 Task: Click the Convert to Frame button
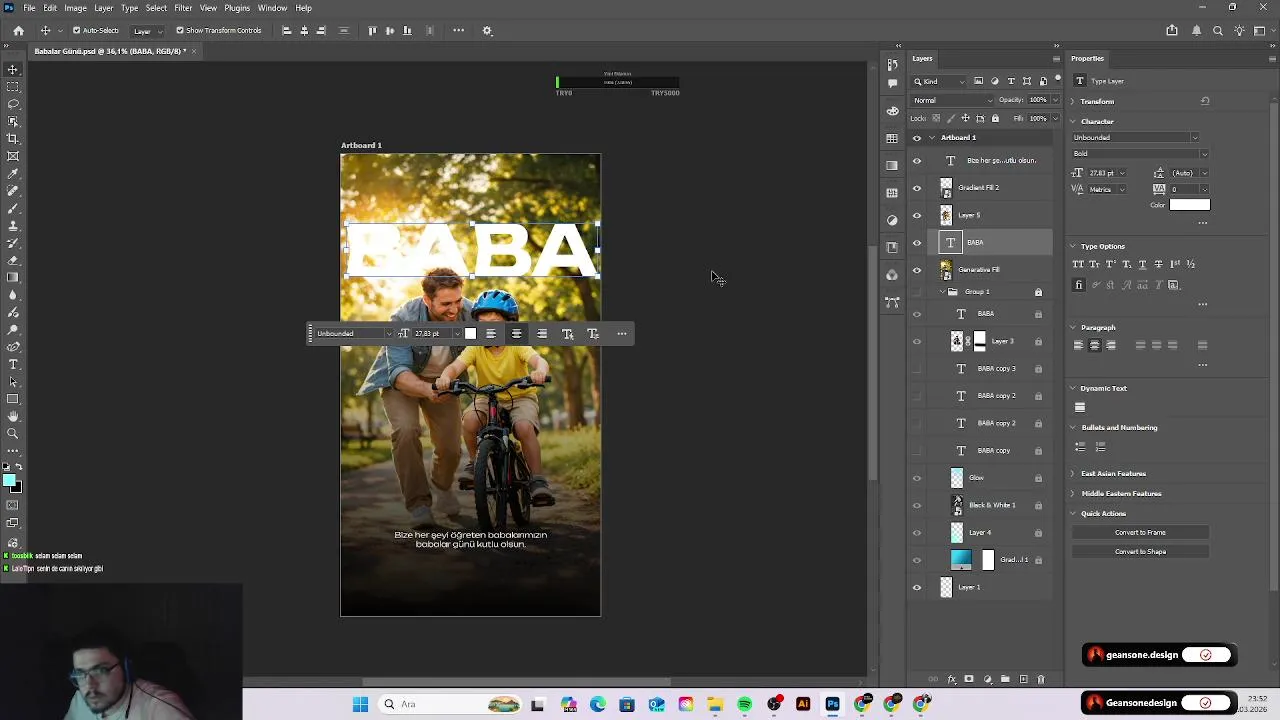click(1140, 533)
